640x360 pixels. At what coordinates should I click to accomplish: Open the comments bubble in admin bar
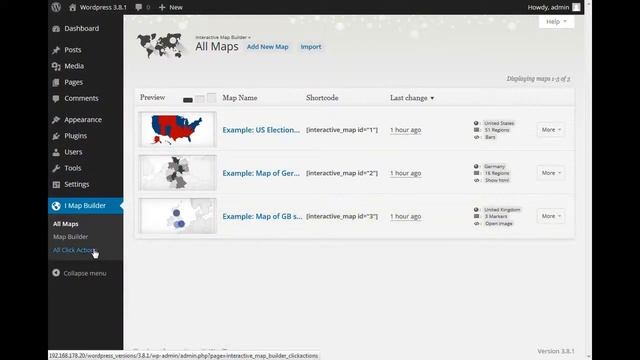[139, 7]
